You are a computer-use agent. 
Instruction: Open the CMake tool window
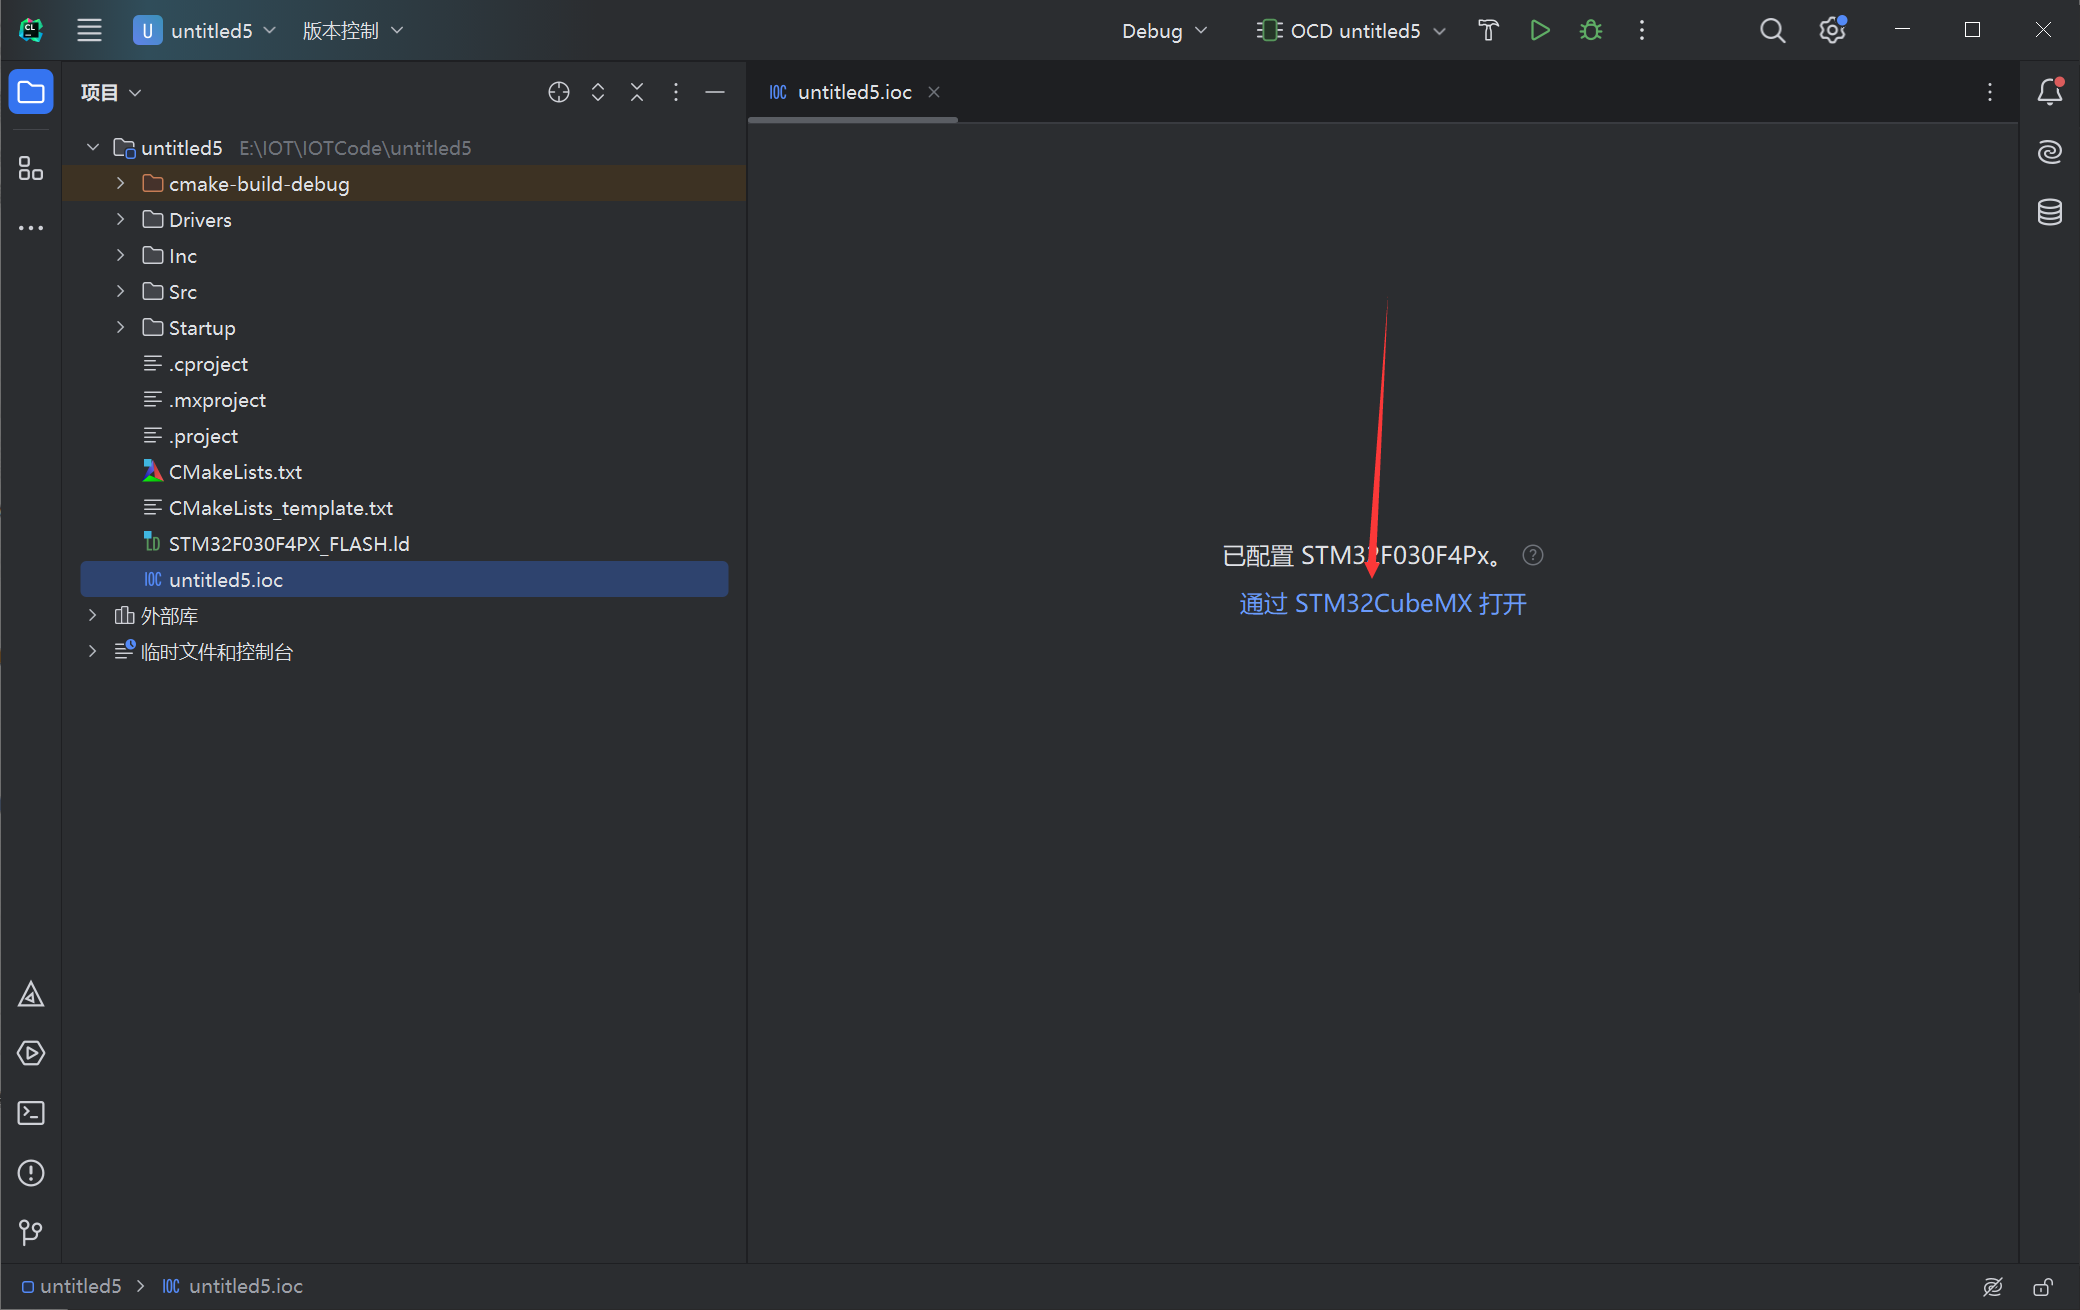click(31, 994)
